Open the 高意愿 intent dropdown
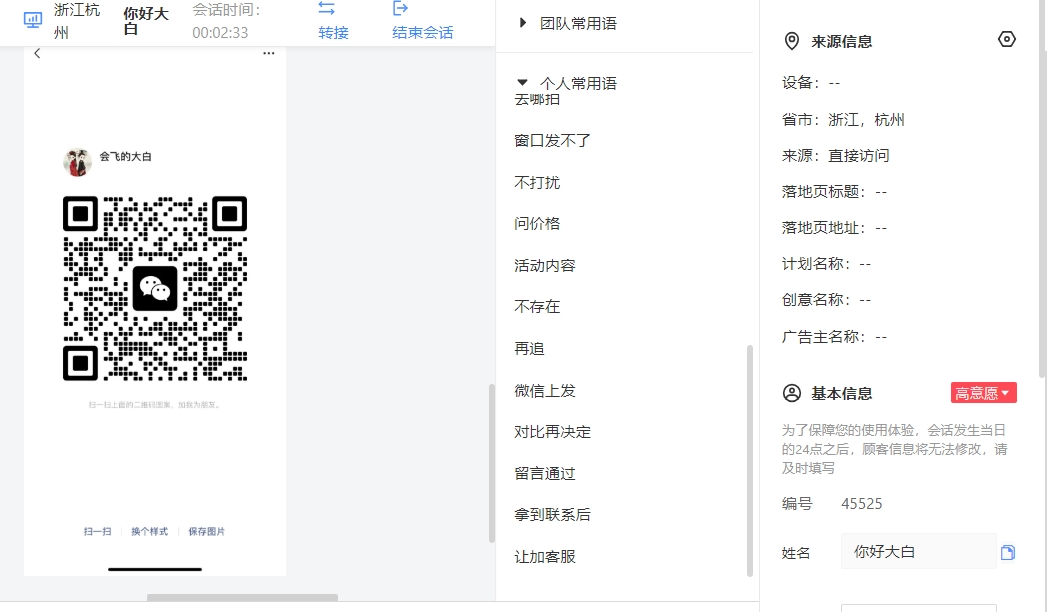 click(984, 393)
